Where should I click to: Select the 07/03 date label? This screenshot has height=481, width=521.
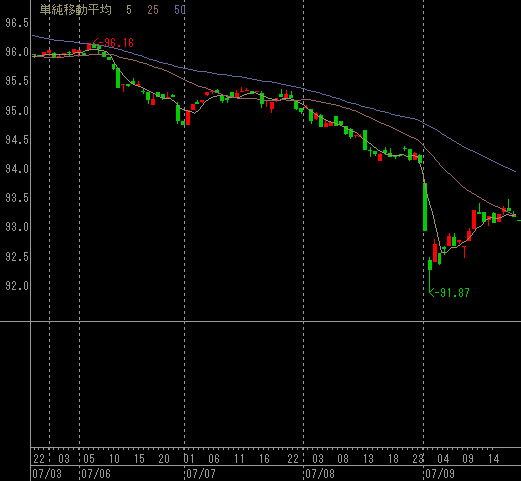tap(47, 474)
